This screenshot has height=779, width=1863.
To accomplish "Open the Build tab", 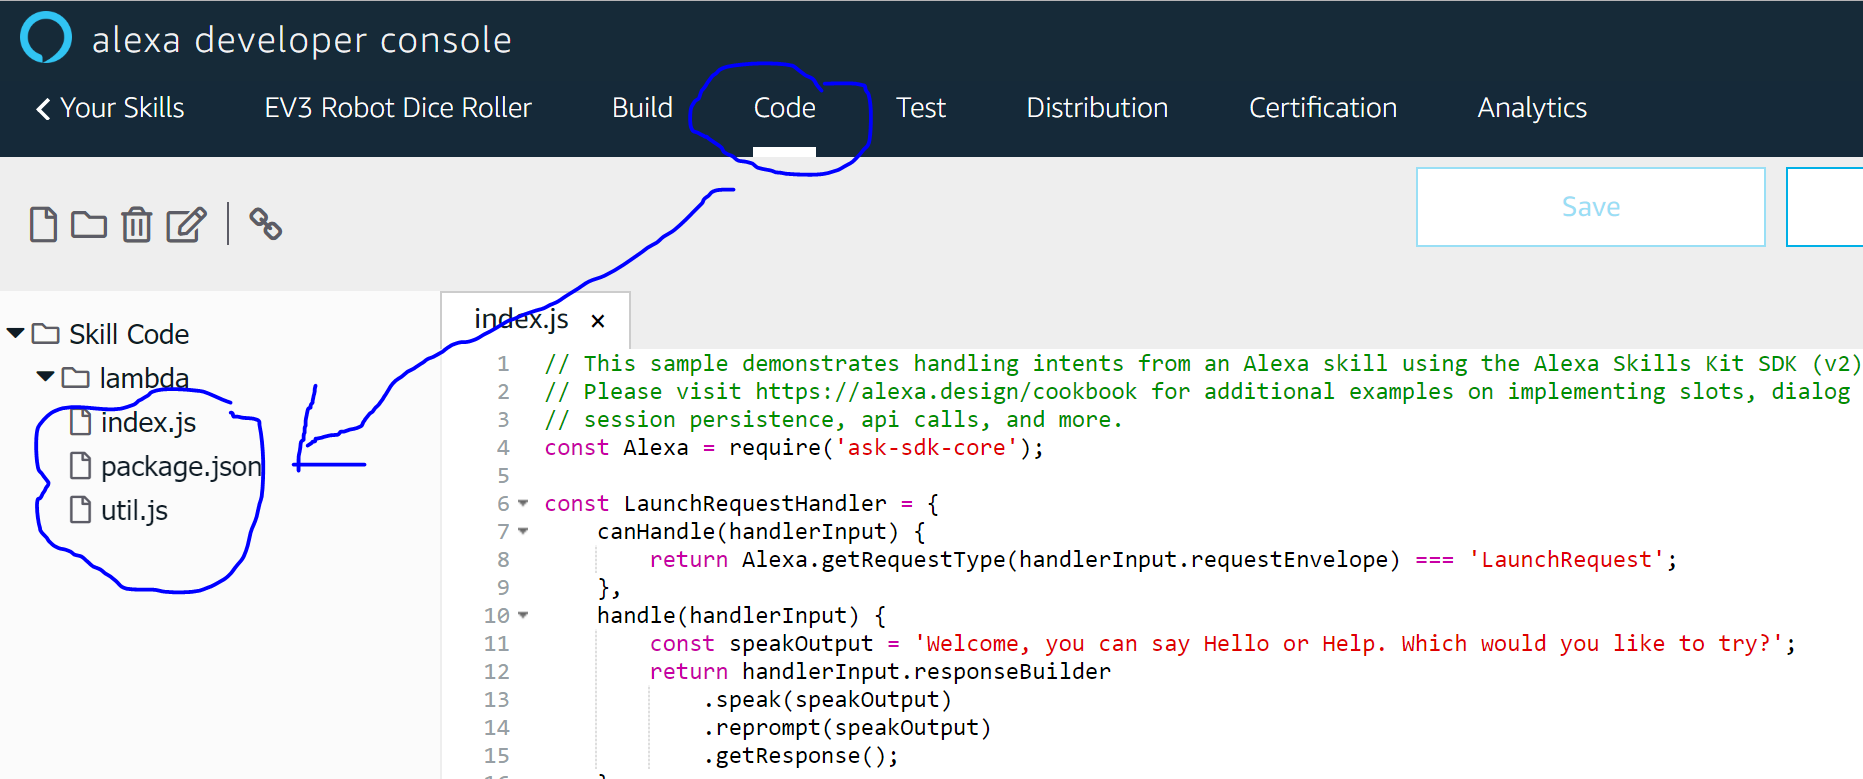I will [642, 108].
